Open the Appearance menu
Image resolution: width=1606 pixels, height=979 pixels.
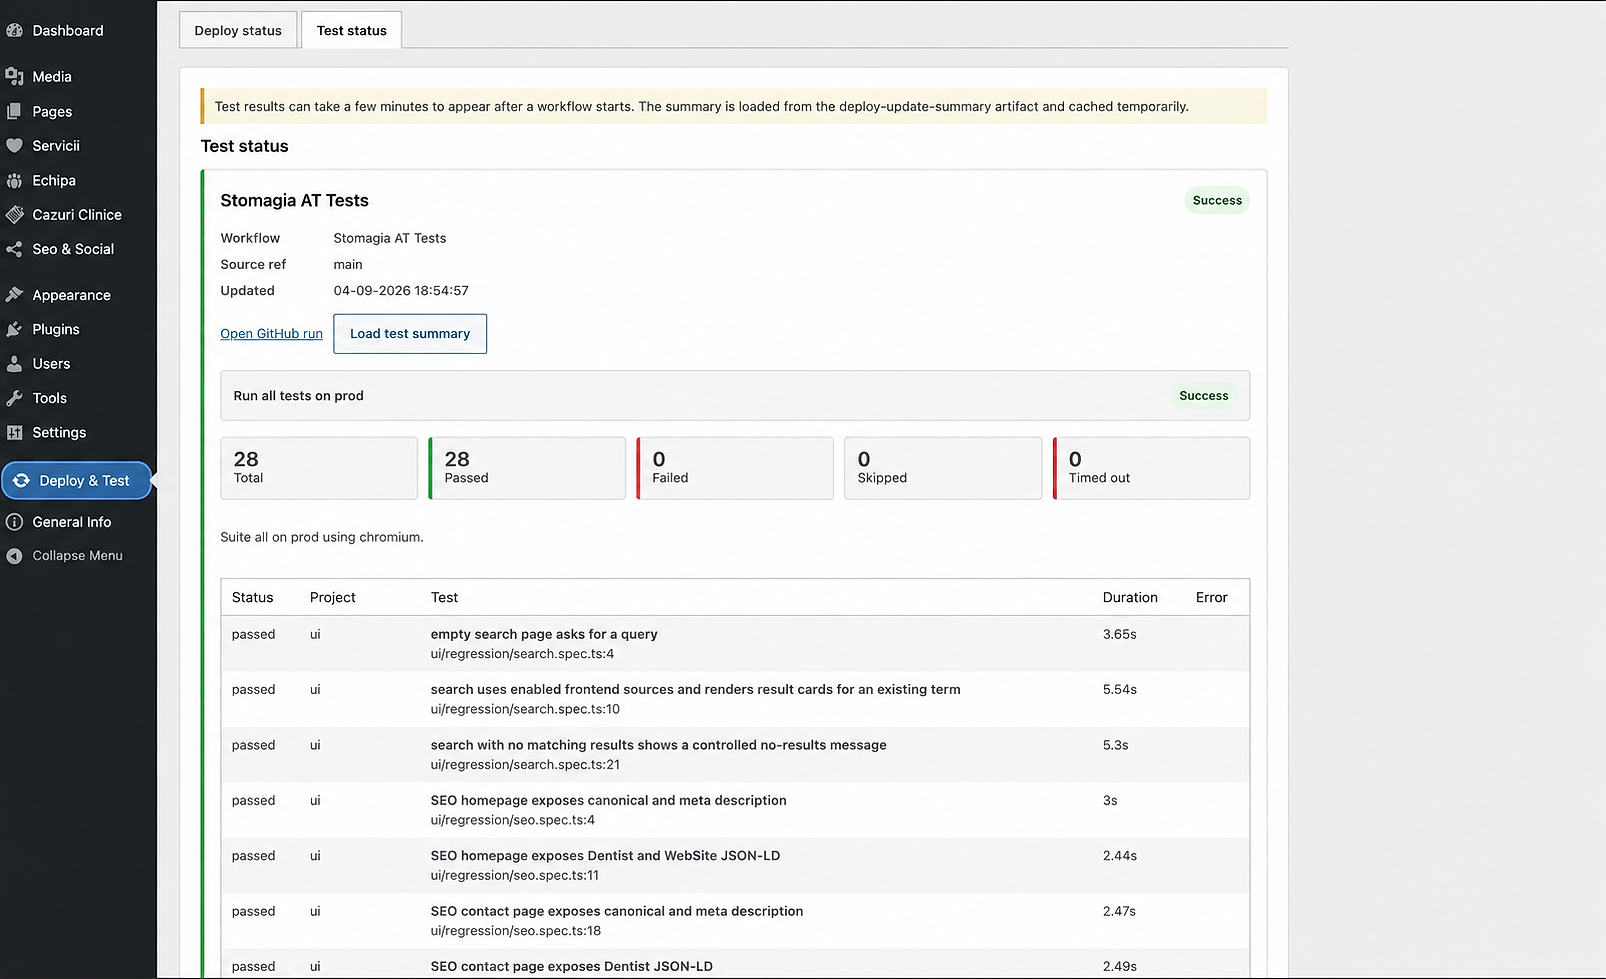tap(71, 295)
